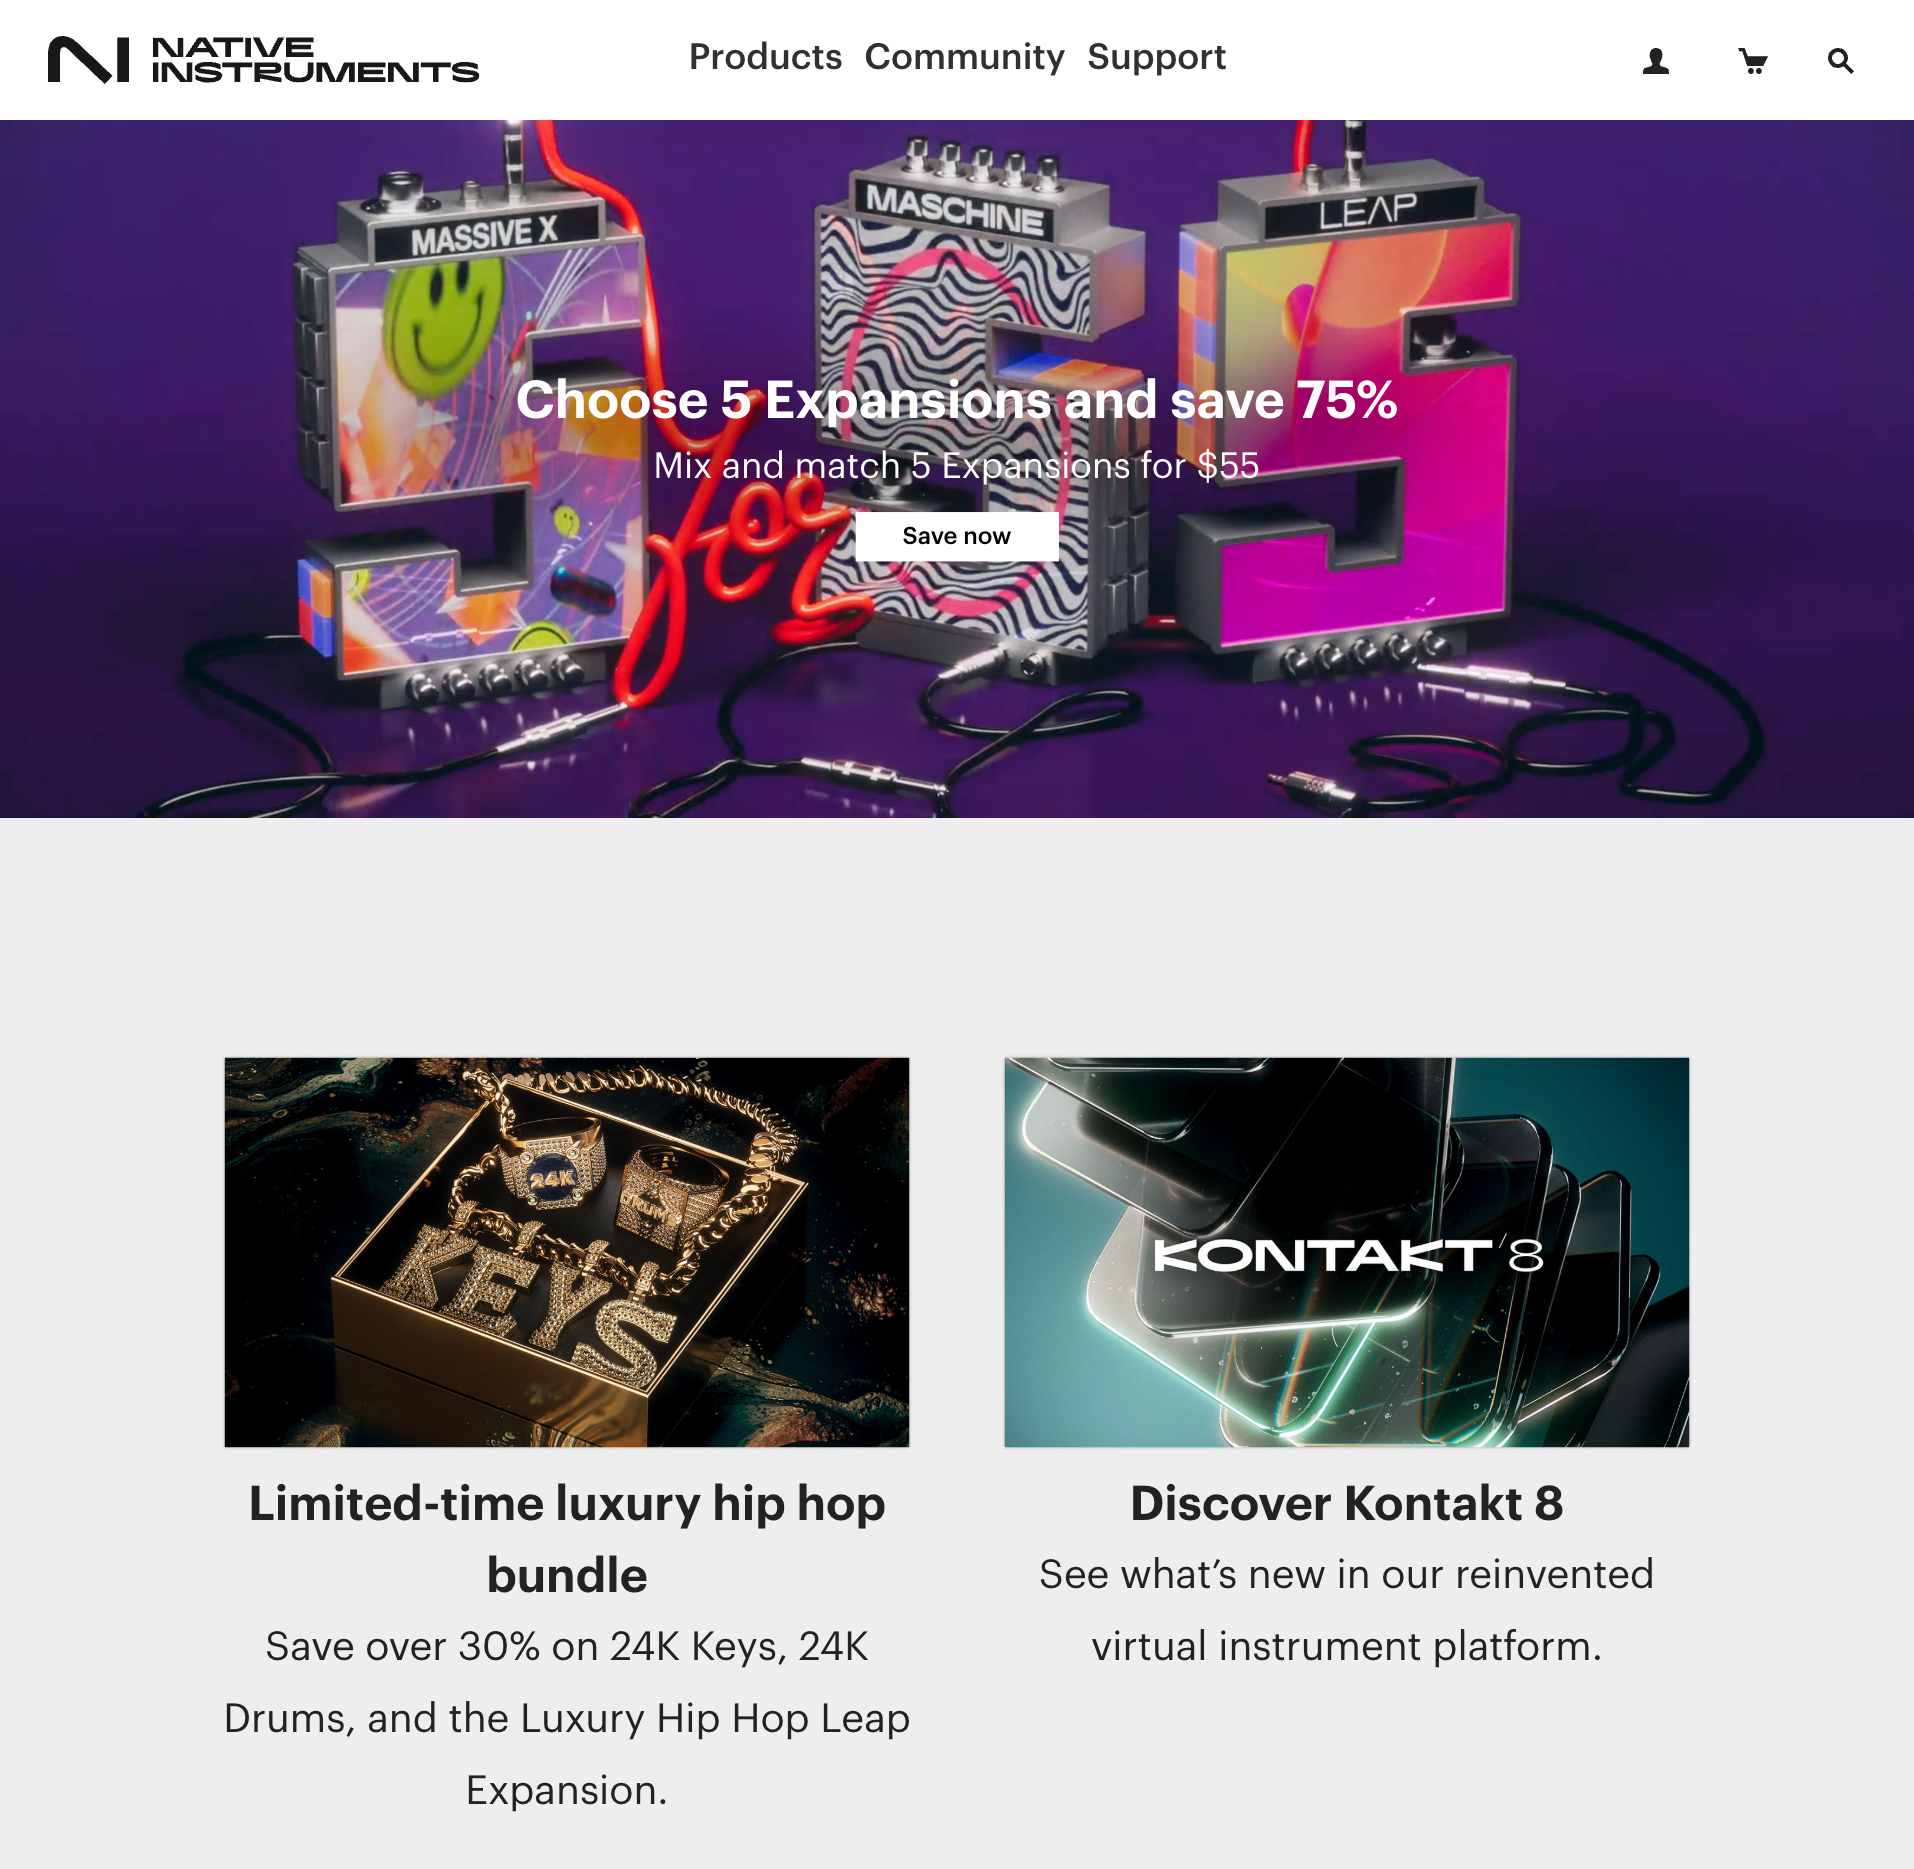Click the Mix and match 5 Expansions subtitle
This screenshot has height=1869, width=1914.
(x=957, y=466)
